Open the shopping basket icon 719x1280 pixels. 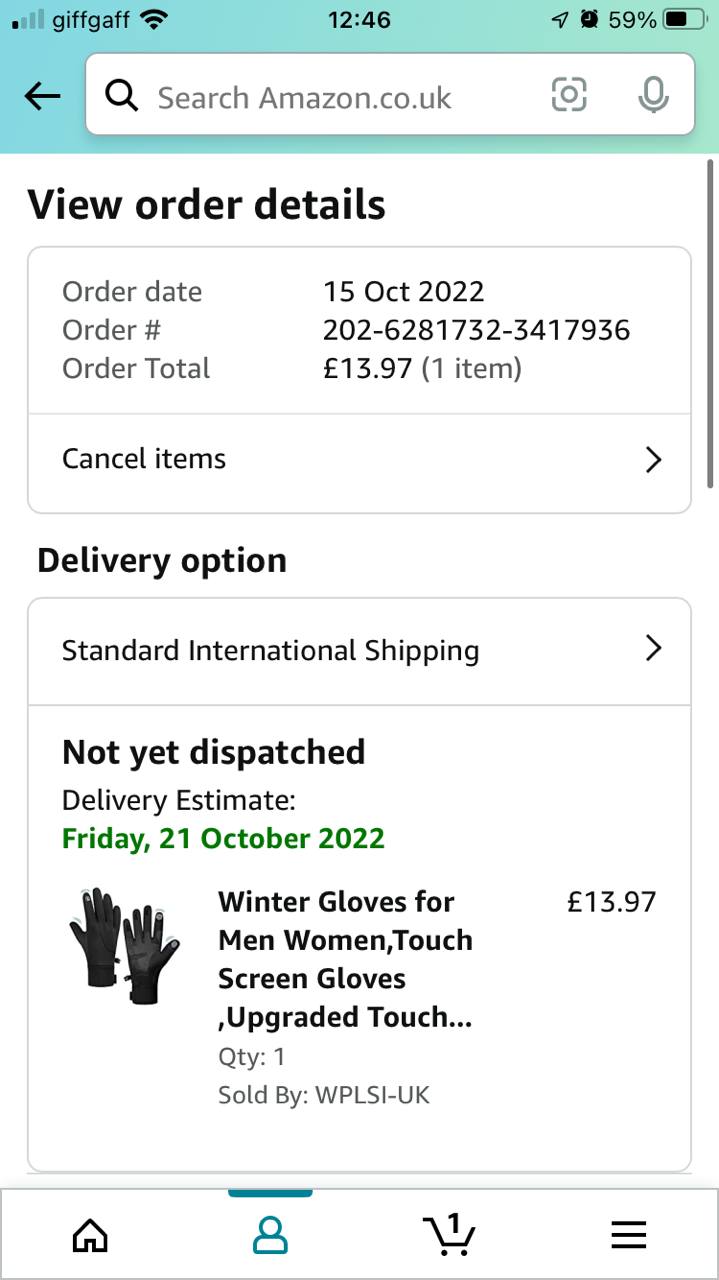coord(448,1234)
